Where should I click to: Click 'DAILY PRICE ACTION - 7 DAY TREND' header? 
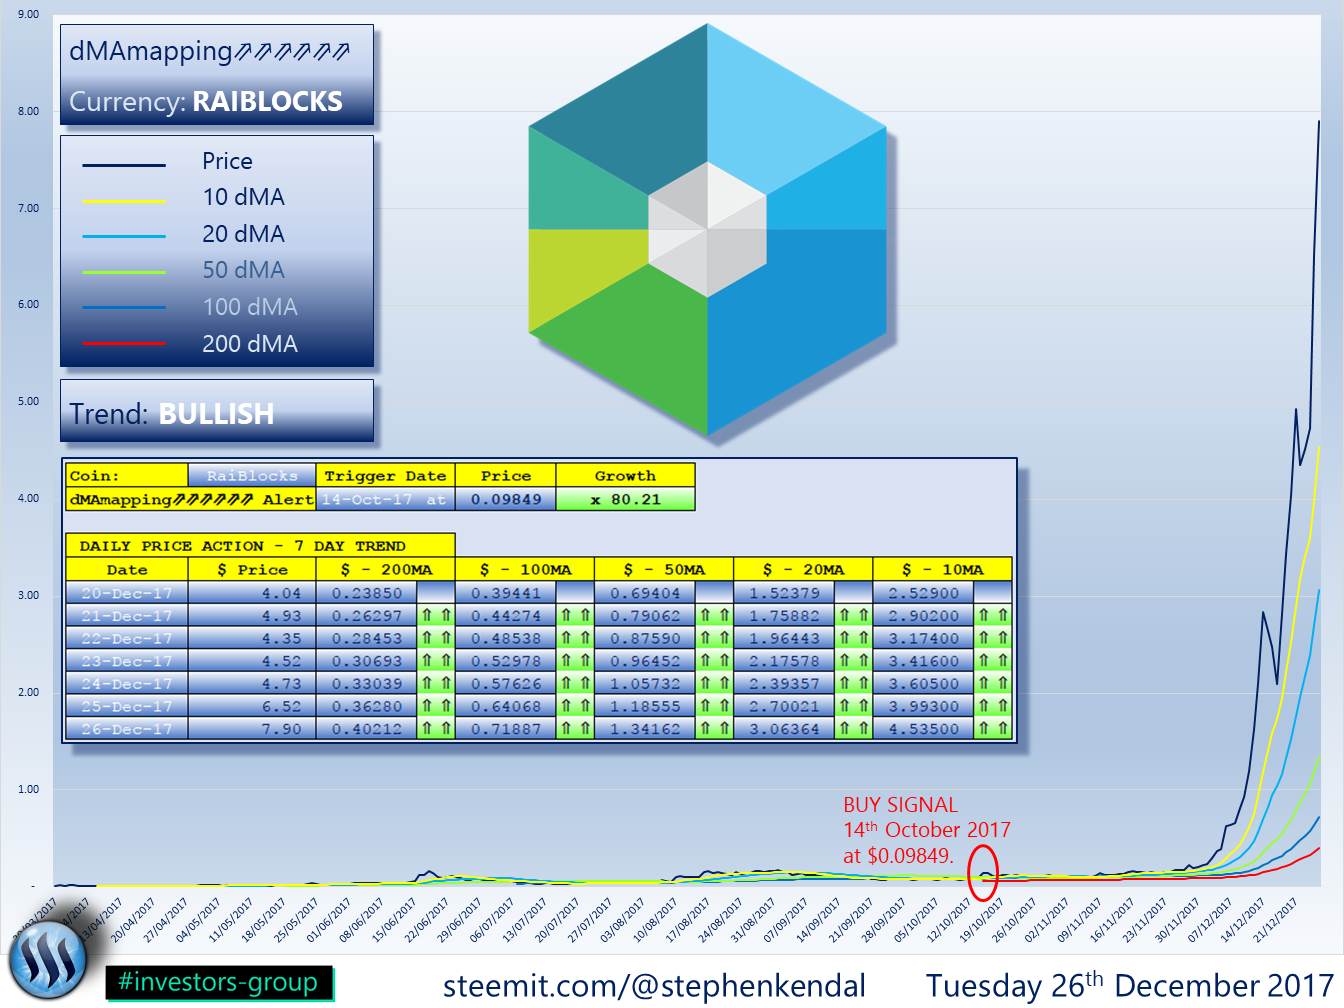tap(260, 546)
